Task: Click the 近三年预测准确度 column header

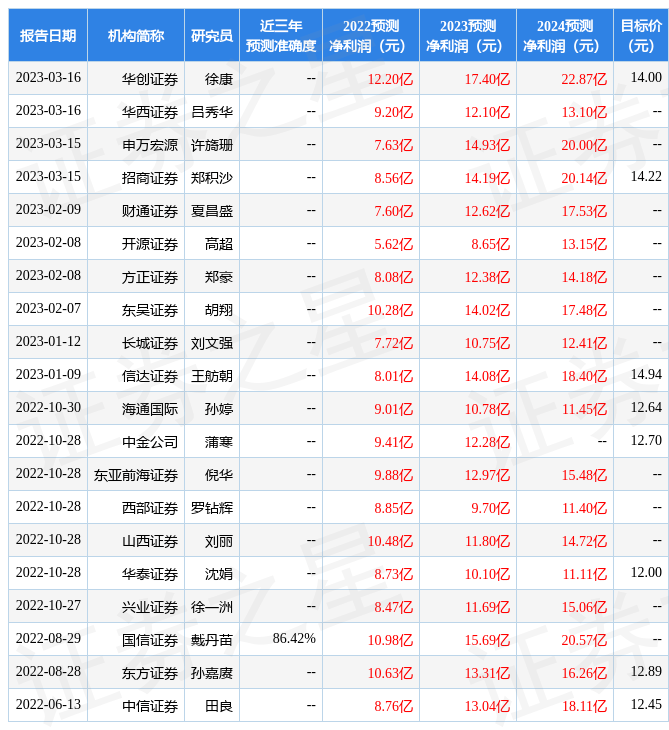Action: tap(280, 36)
